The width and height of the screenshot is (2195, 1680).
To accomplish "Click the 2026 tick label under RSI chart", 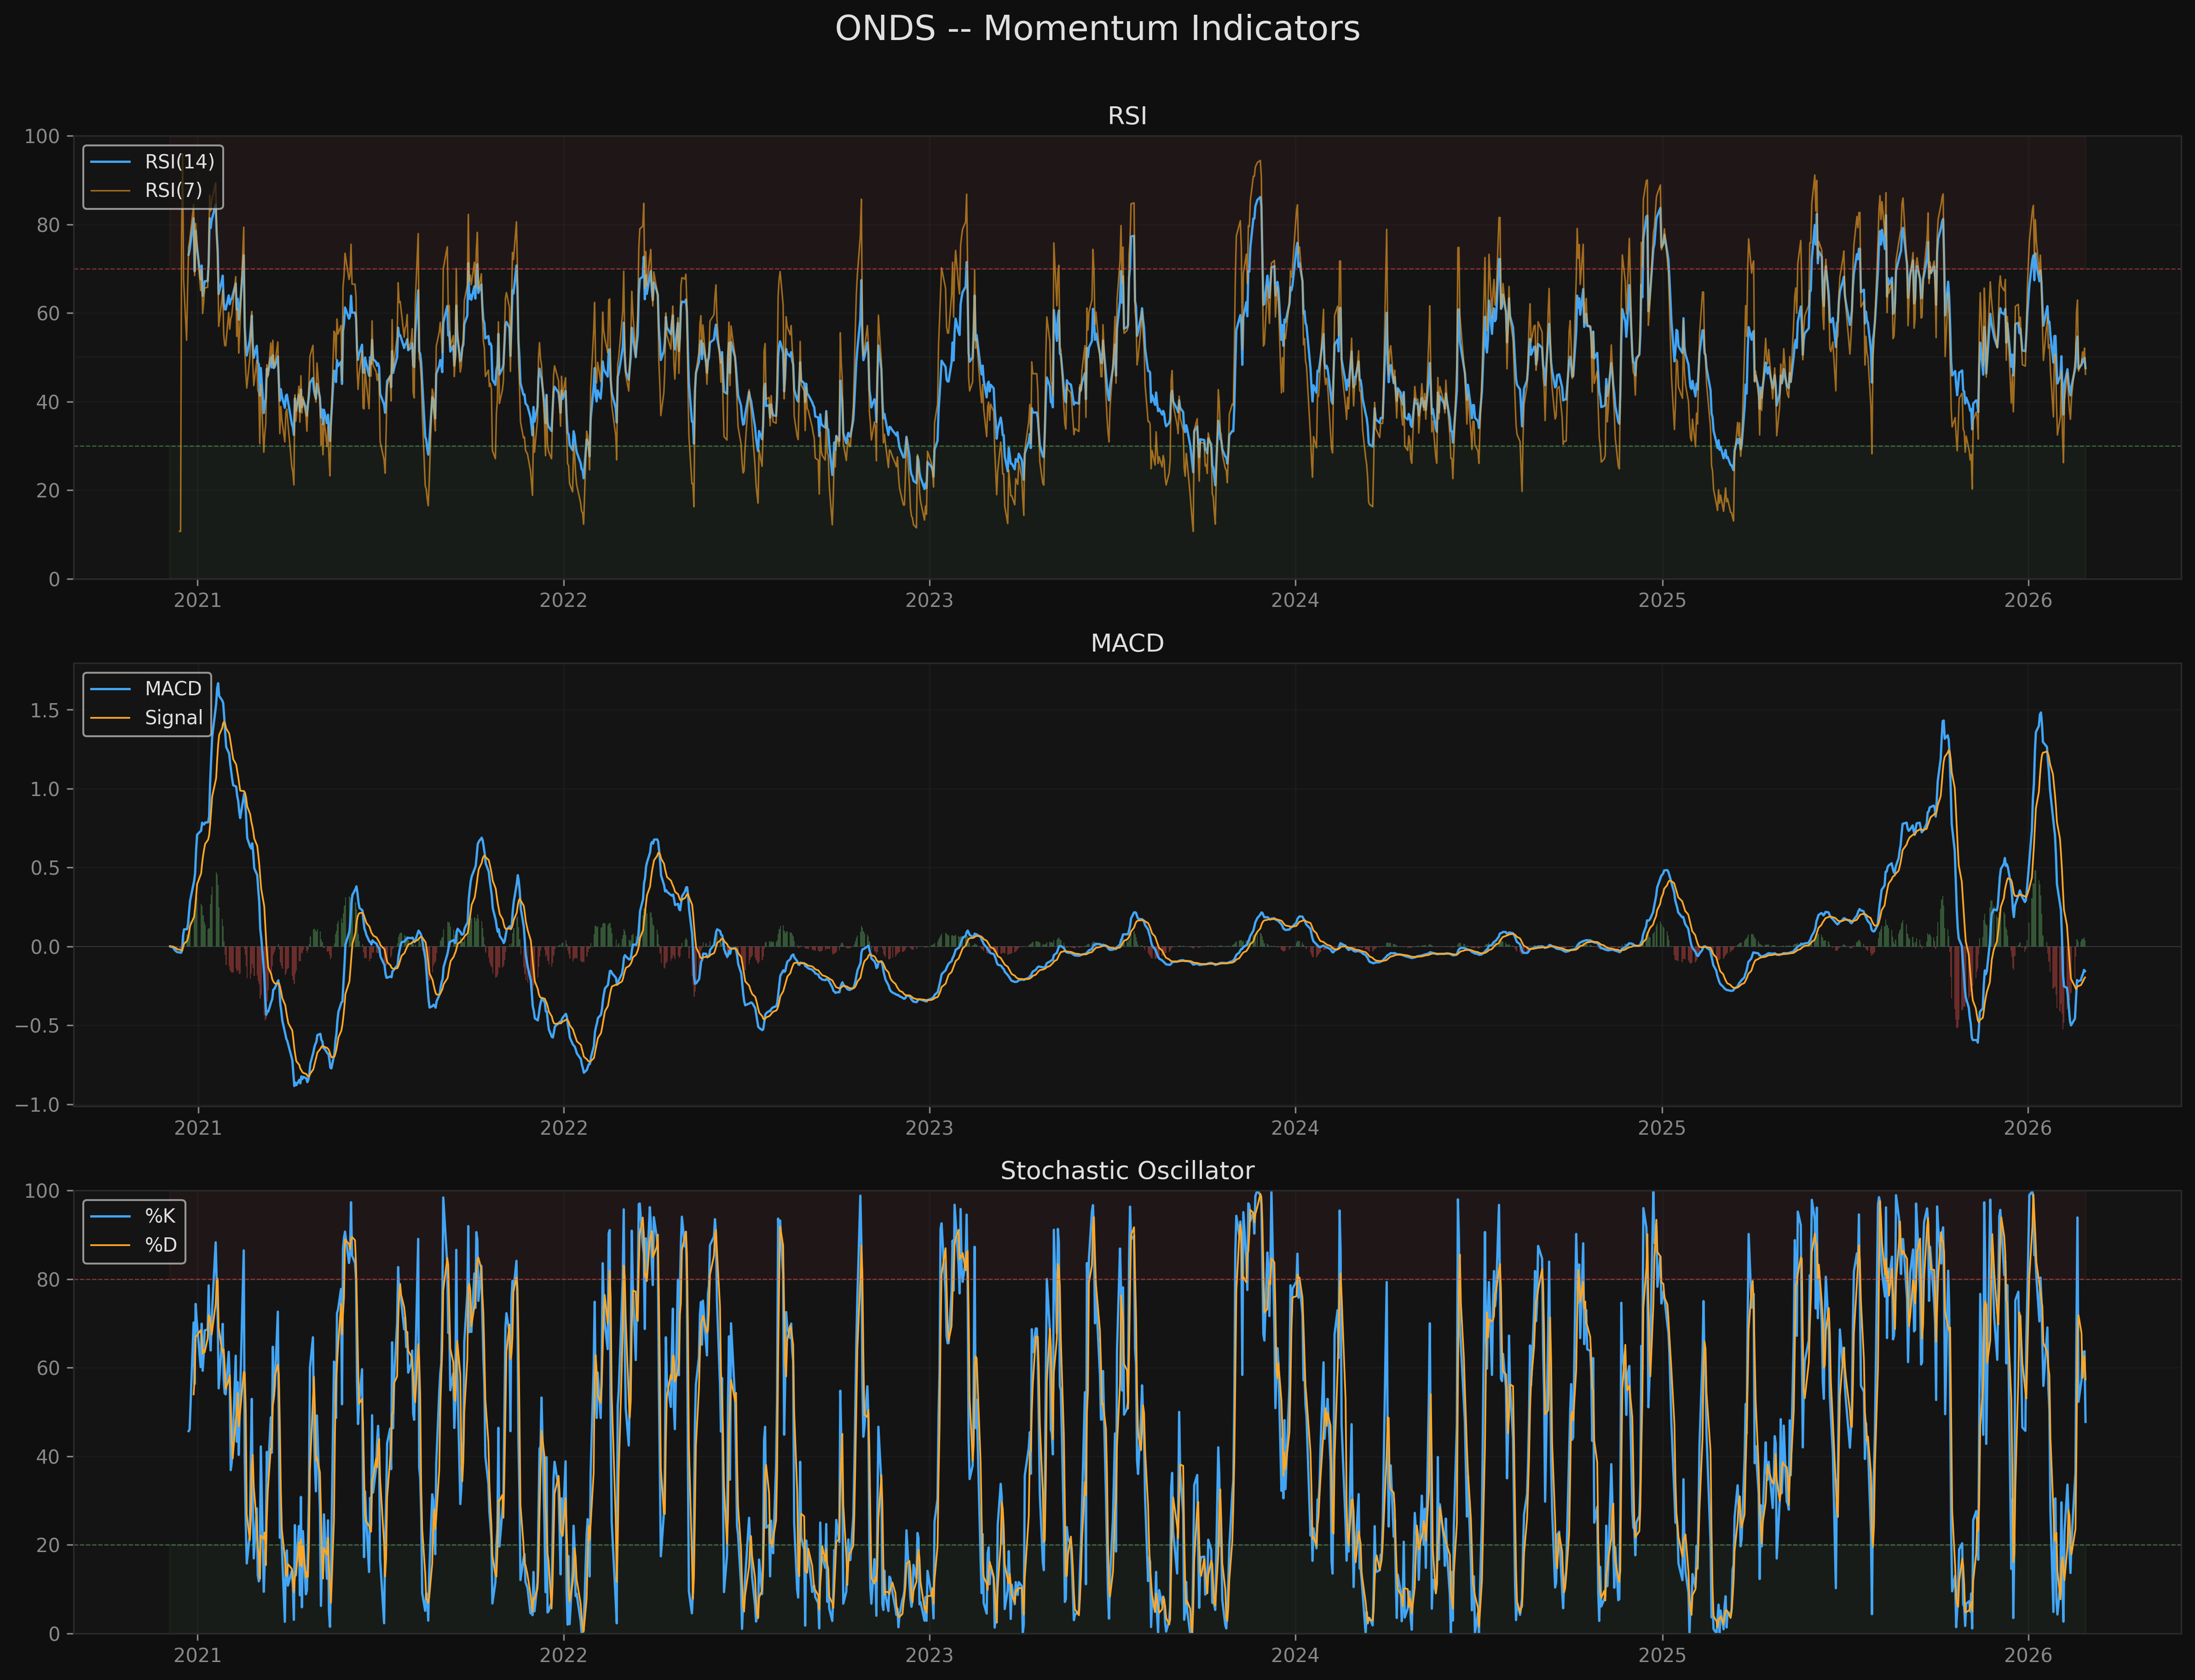I will tap(2027, 601).
